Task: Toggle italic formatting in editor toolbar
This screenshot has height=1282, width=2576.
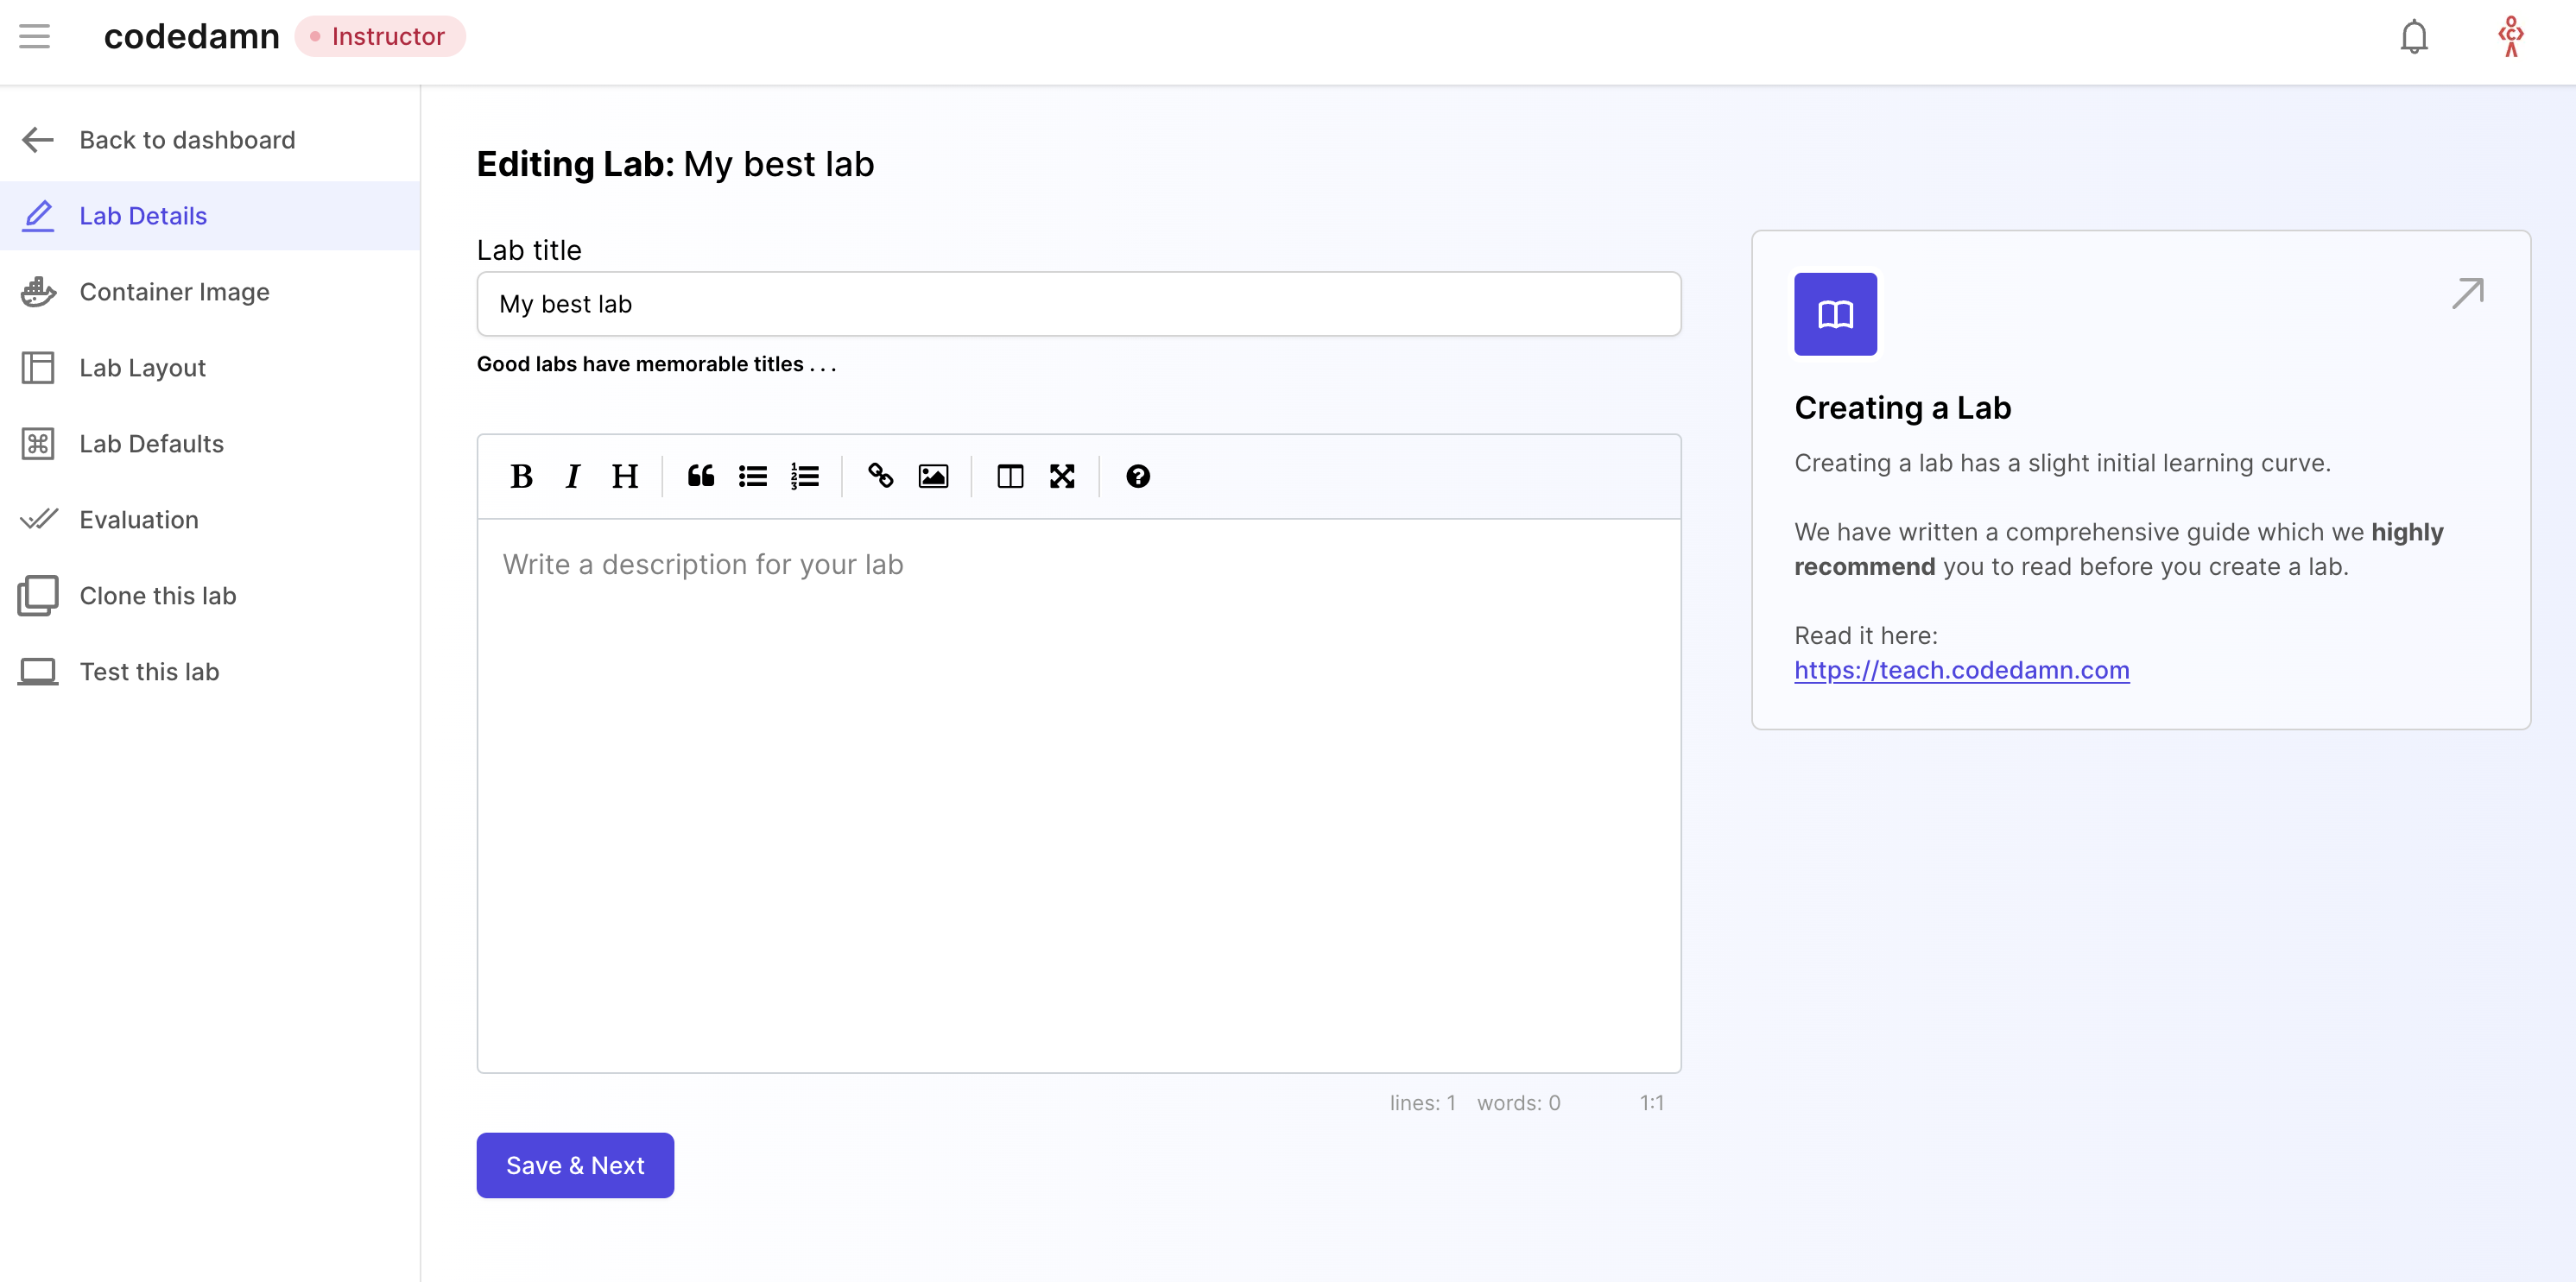Action: [572, 476]
